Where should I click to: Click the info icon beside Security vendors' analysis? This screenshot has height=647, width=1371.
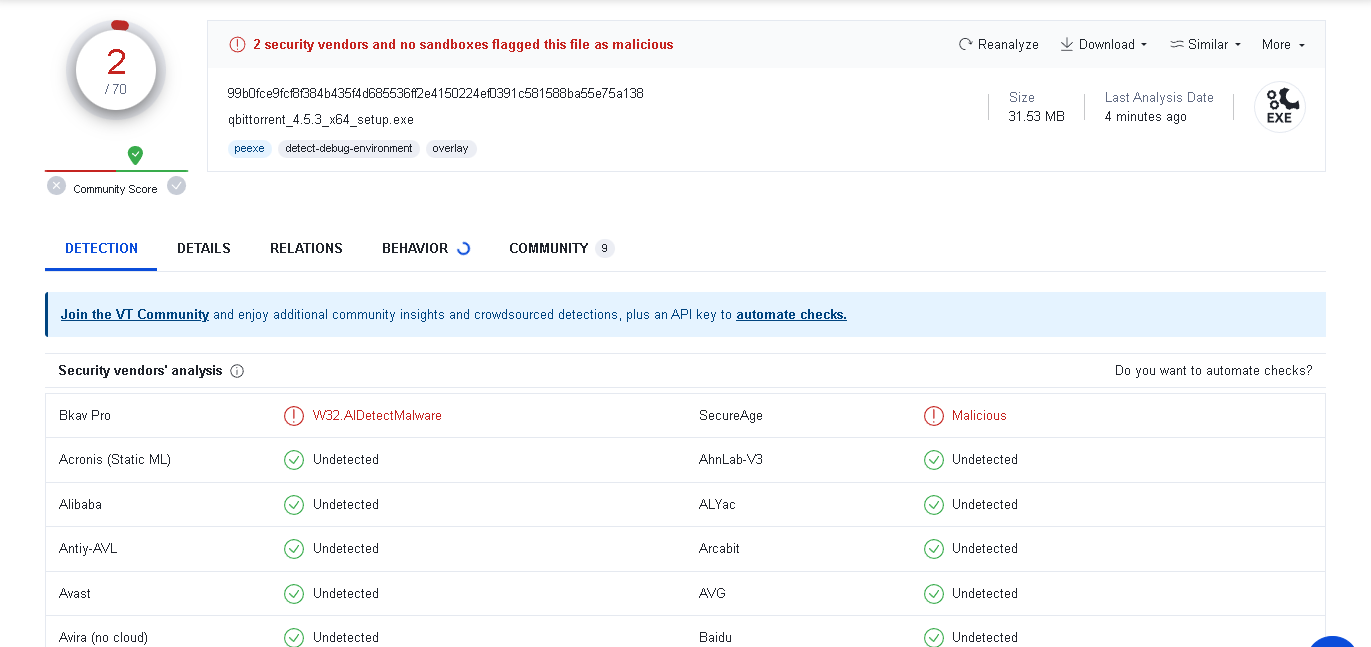[237, 371]
